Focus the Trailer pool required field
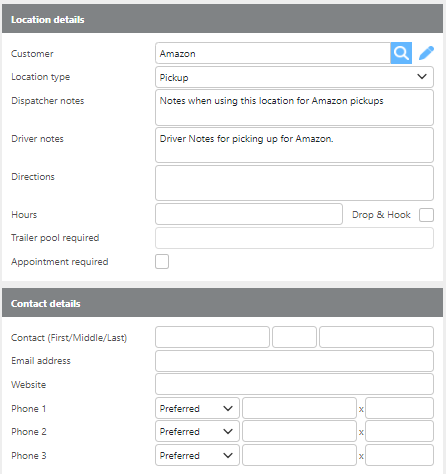This screenshot has height=474, width=446. tap(294, 238)
